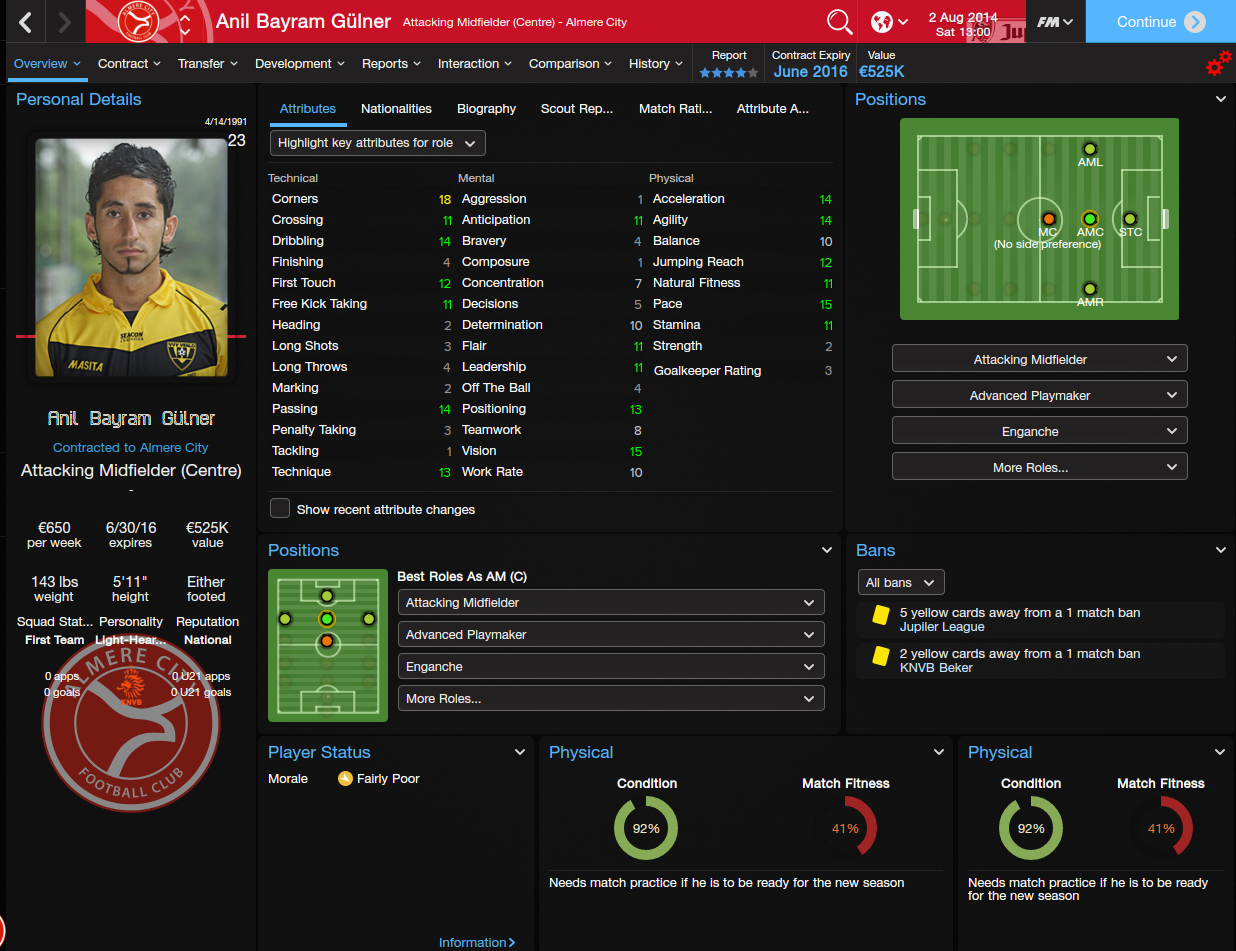Open the red gears settings icon
The height and width of the screenshot is (951, 1236).
click(x=1218, y=64)
